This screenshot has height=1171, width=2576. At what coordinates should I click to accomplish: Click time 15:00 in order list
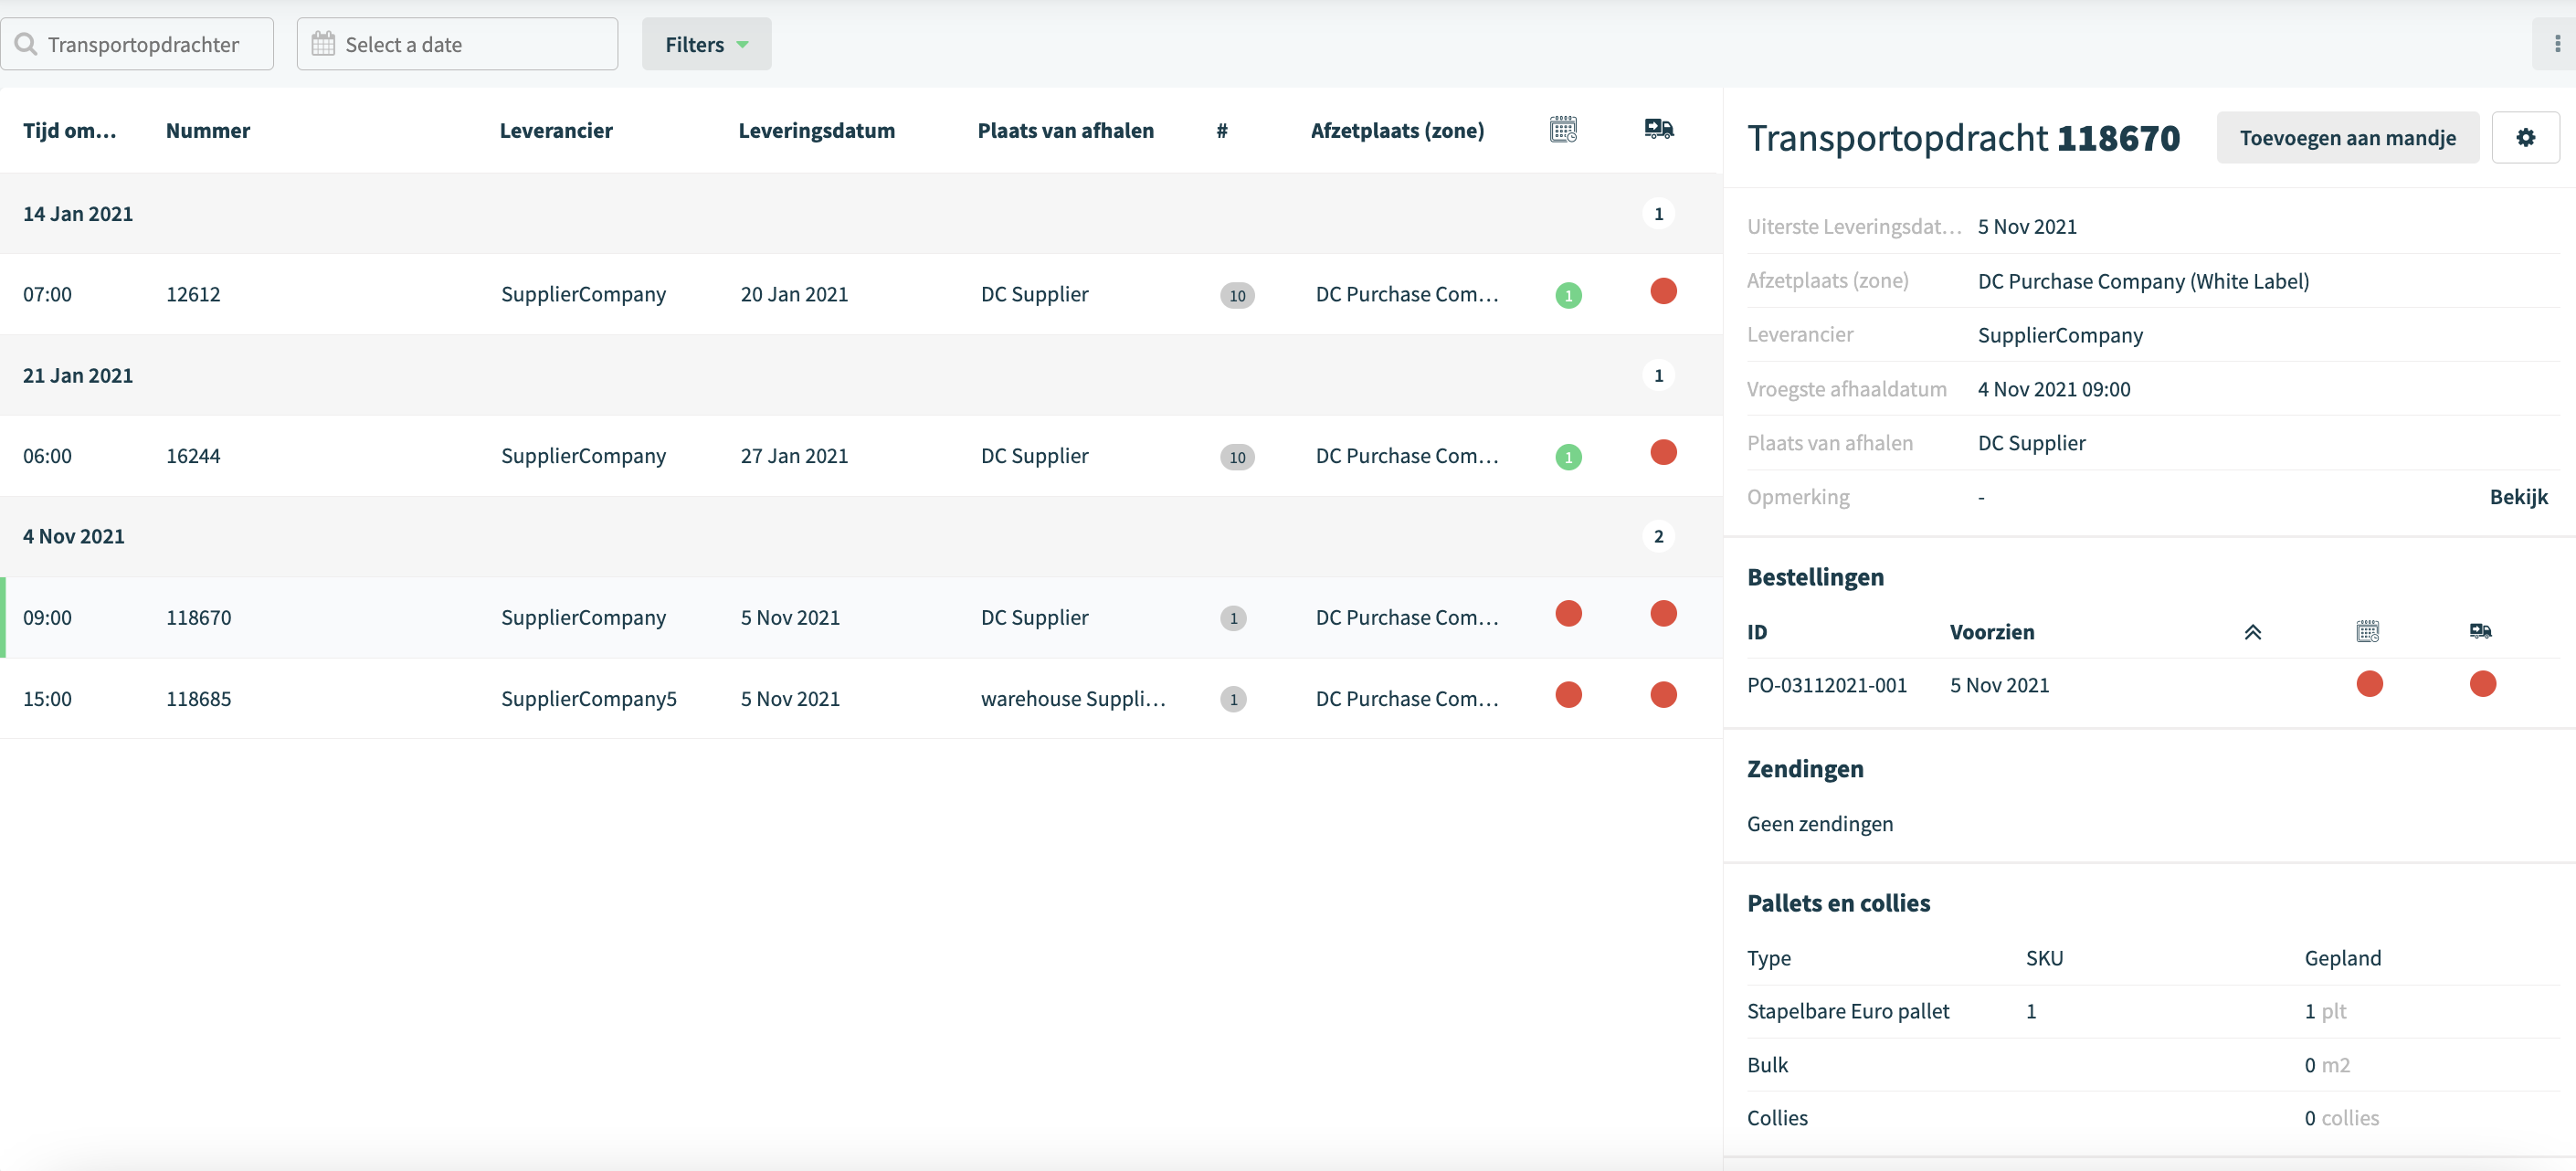[x=47, y=699]
